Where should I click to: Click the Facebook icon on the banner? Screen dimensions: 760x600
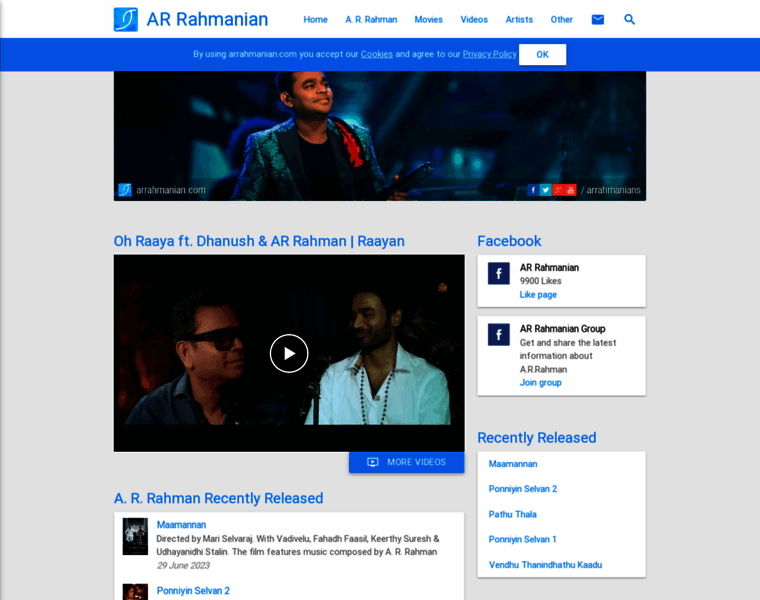533,190
